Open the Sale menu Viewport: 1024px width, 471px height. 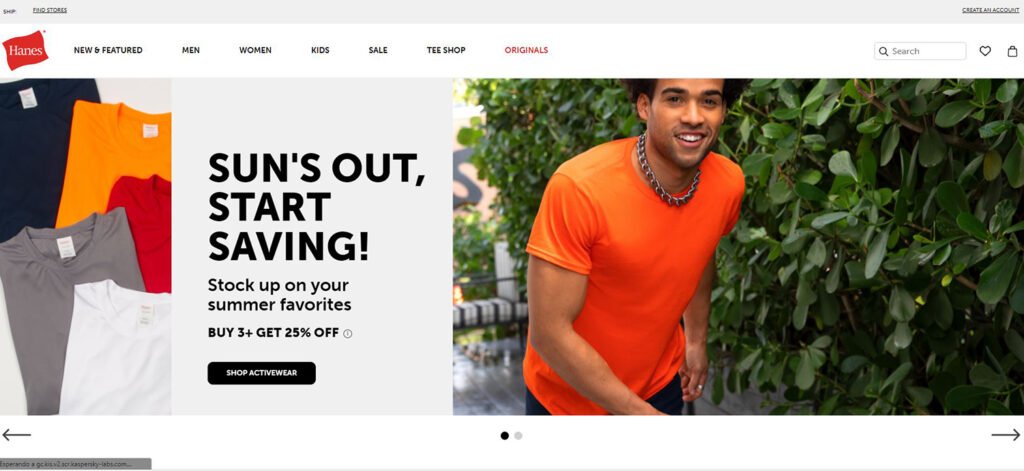point(377,50)
